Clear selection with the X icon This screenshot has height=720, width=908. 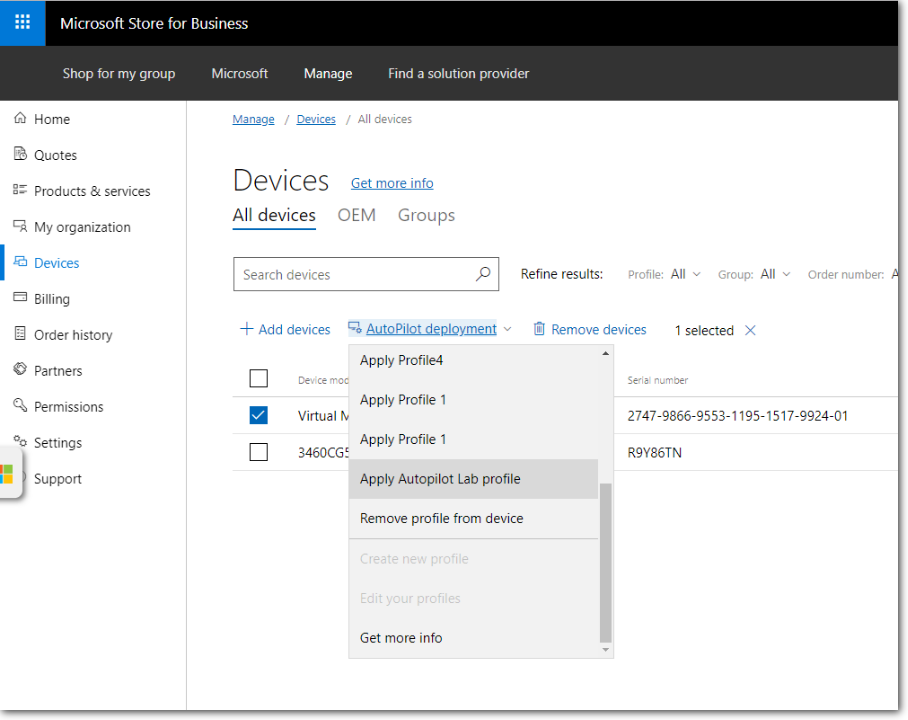coord(750,330)
